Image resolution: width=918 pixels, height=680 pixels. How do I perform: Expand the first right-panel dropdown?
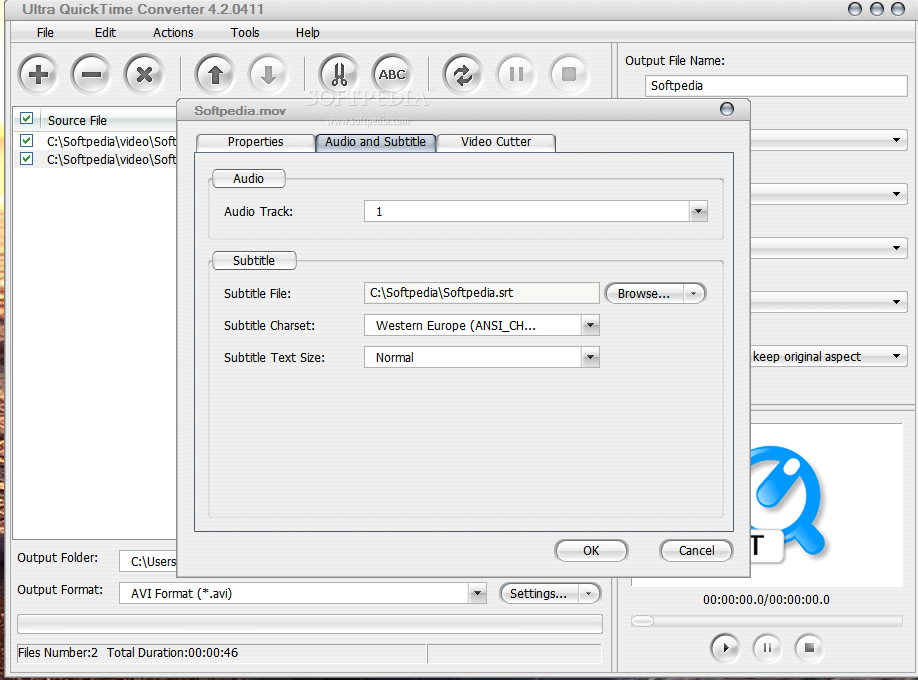tap(896, 140)
